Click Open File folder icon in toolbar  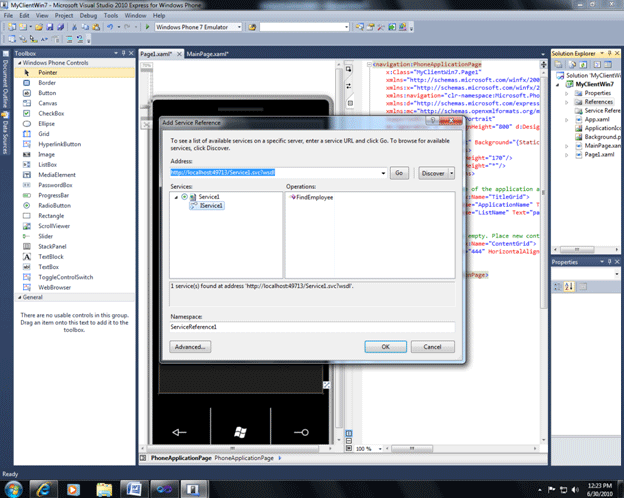pyautogui.click(x=39, y=27)
